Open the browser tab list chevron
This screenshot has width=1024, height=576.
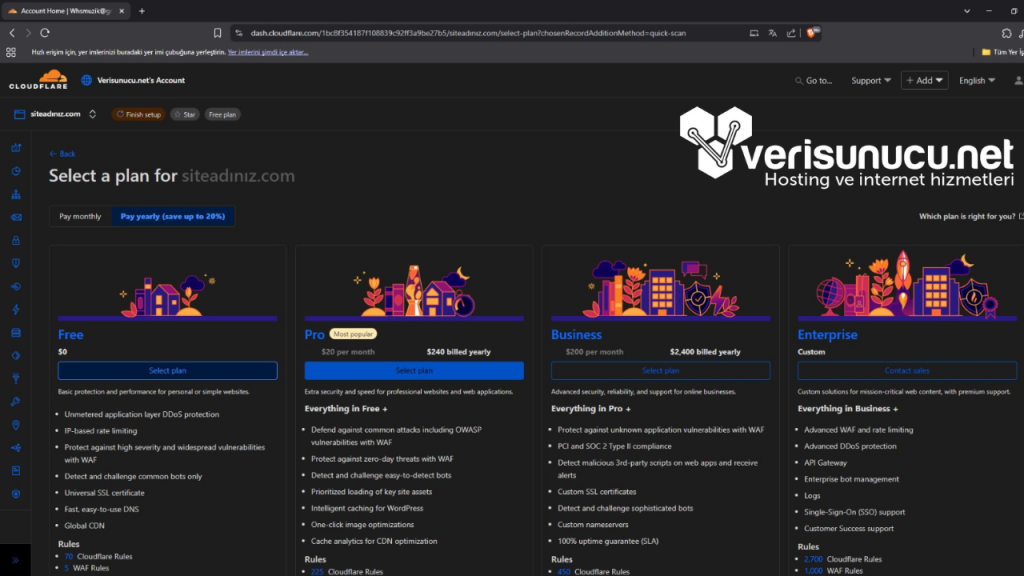tap(967, 11)
